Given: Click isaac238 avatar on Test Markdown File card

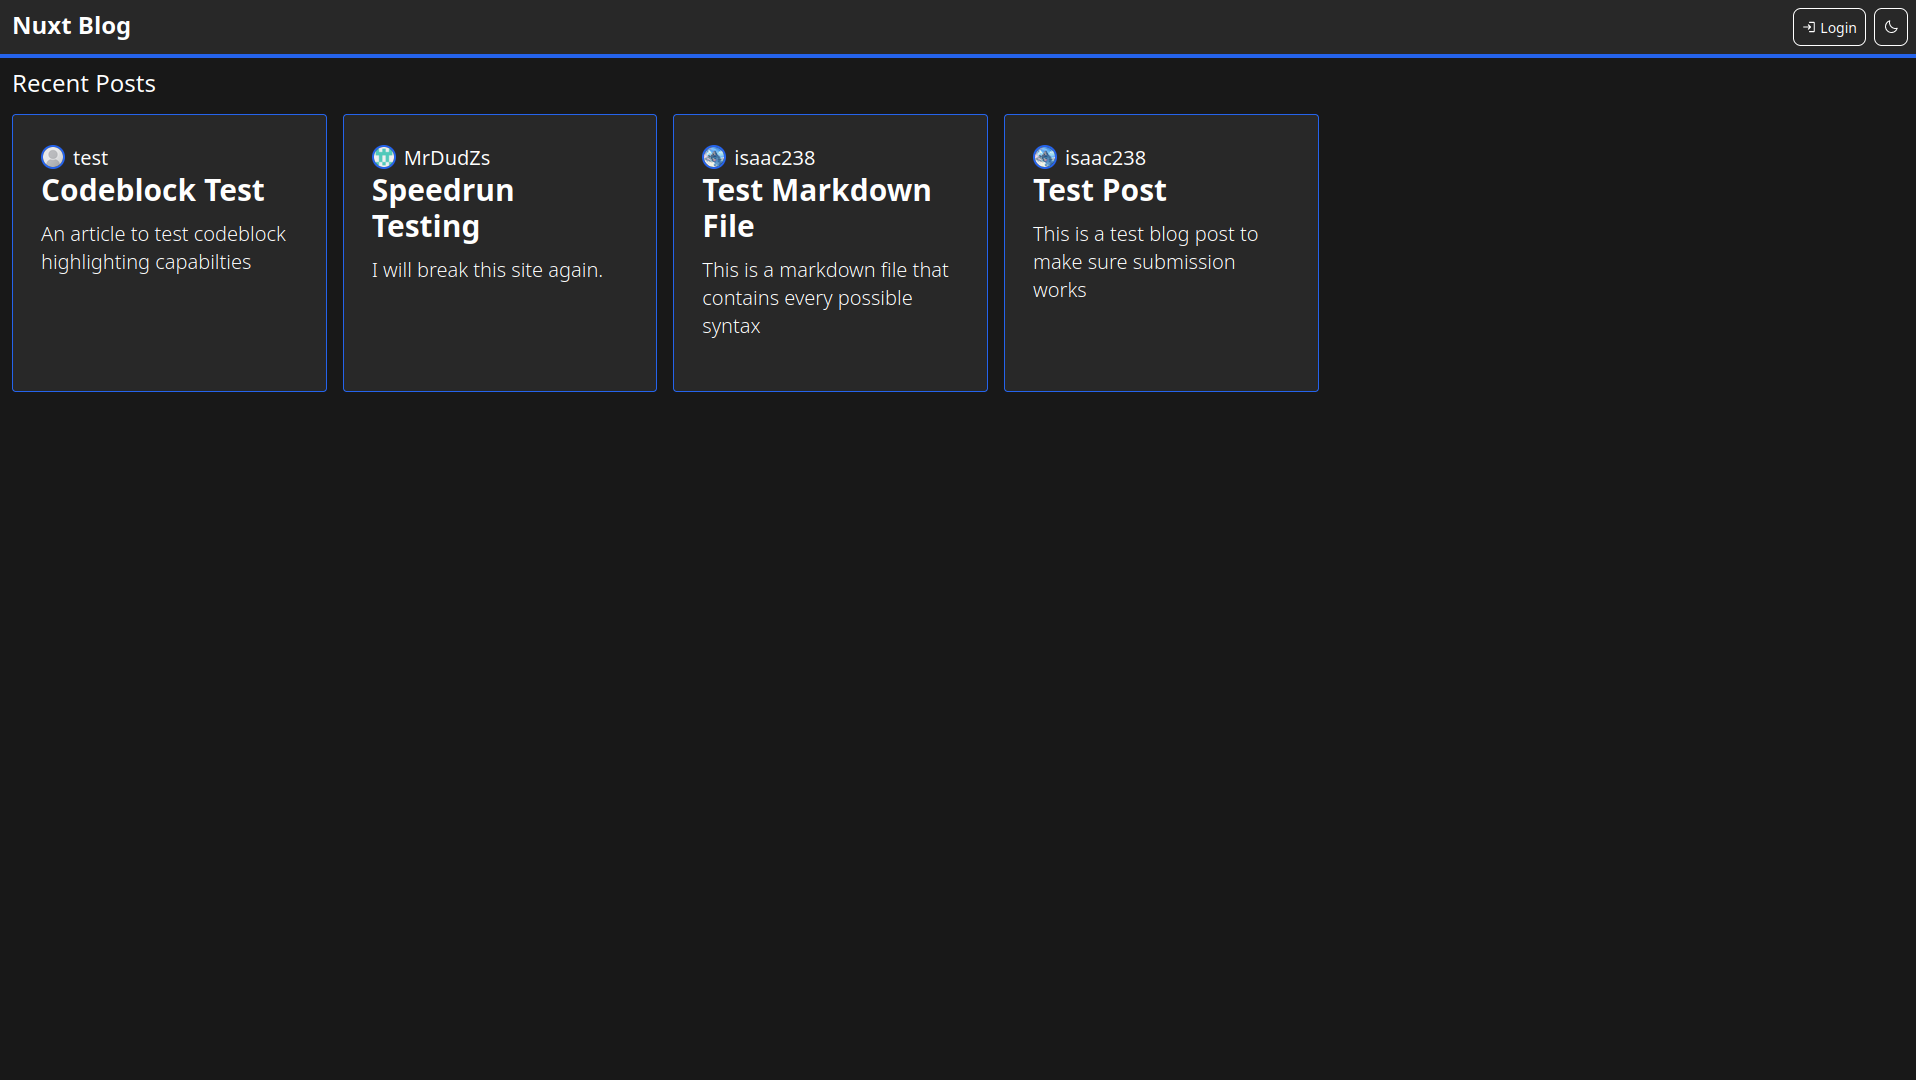Looking at the screenshot, I should (714, 157).
